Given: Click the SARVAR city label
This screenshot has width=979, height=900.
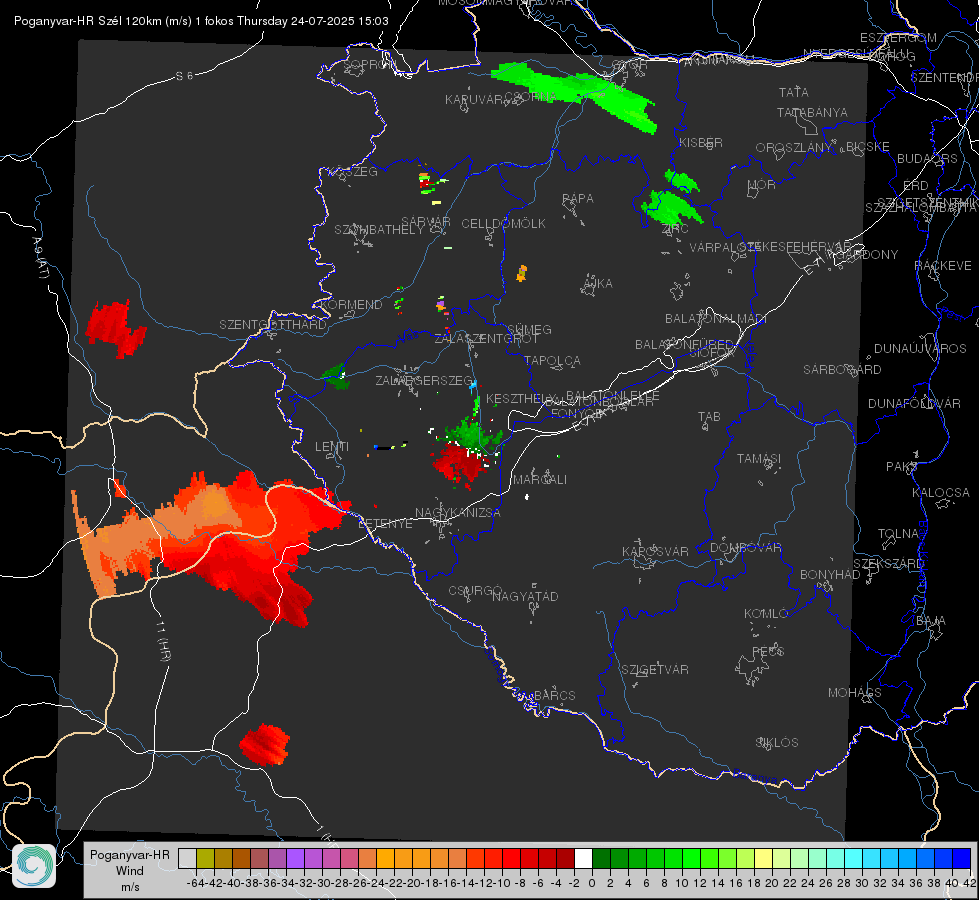Looking at the screenshot, I should click(426, 222).
